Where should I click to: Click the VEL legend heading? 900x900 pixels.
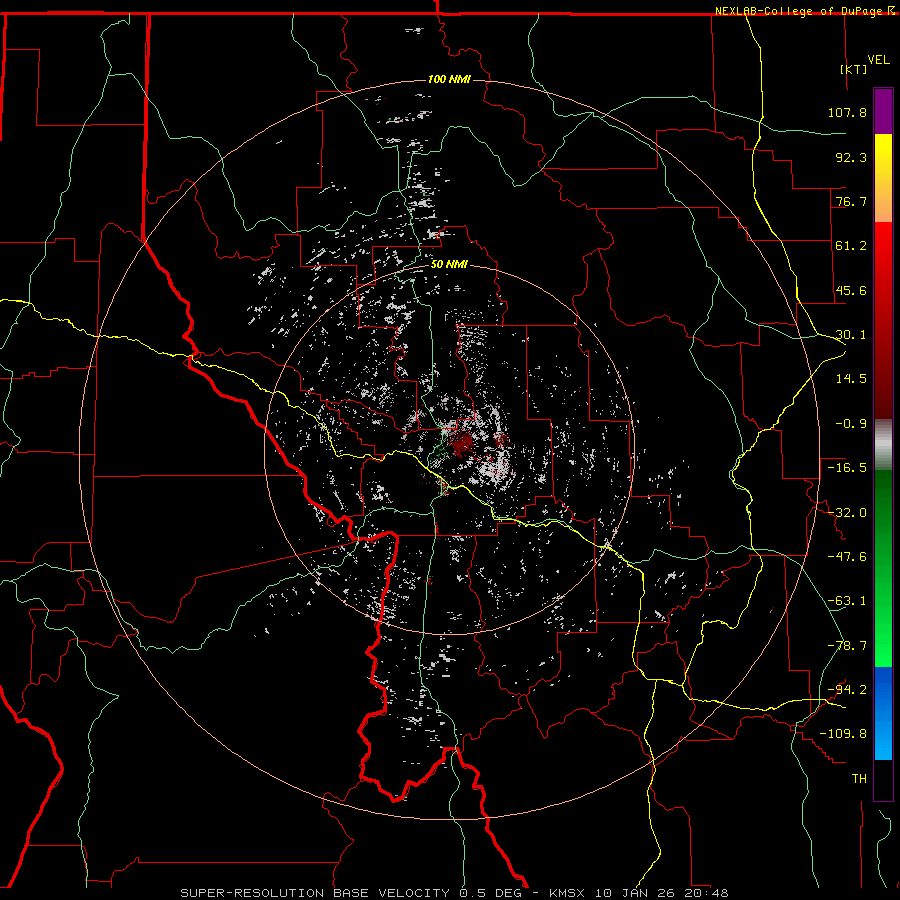coord(878,59)
